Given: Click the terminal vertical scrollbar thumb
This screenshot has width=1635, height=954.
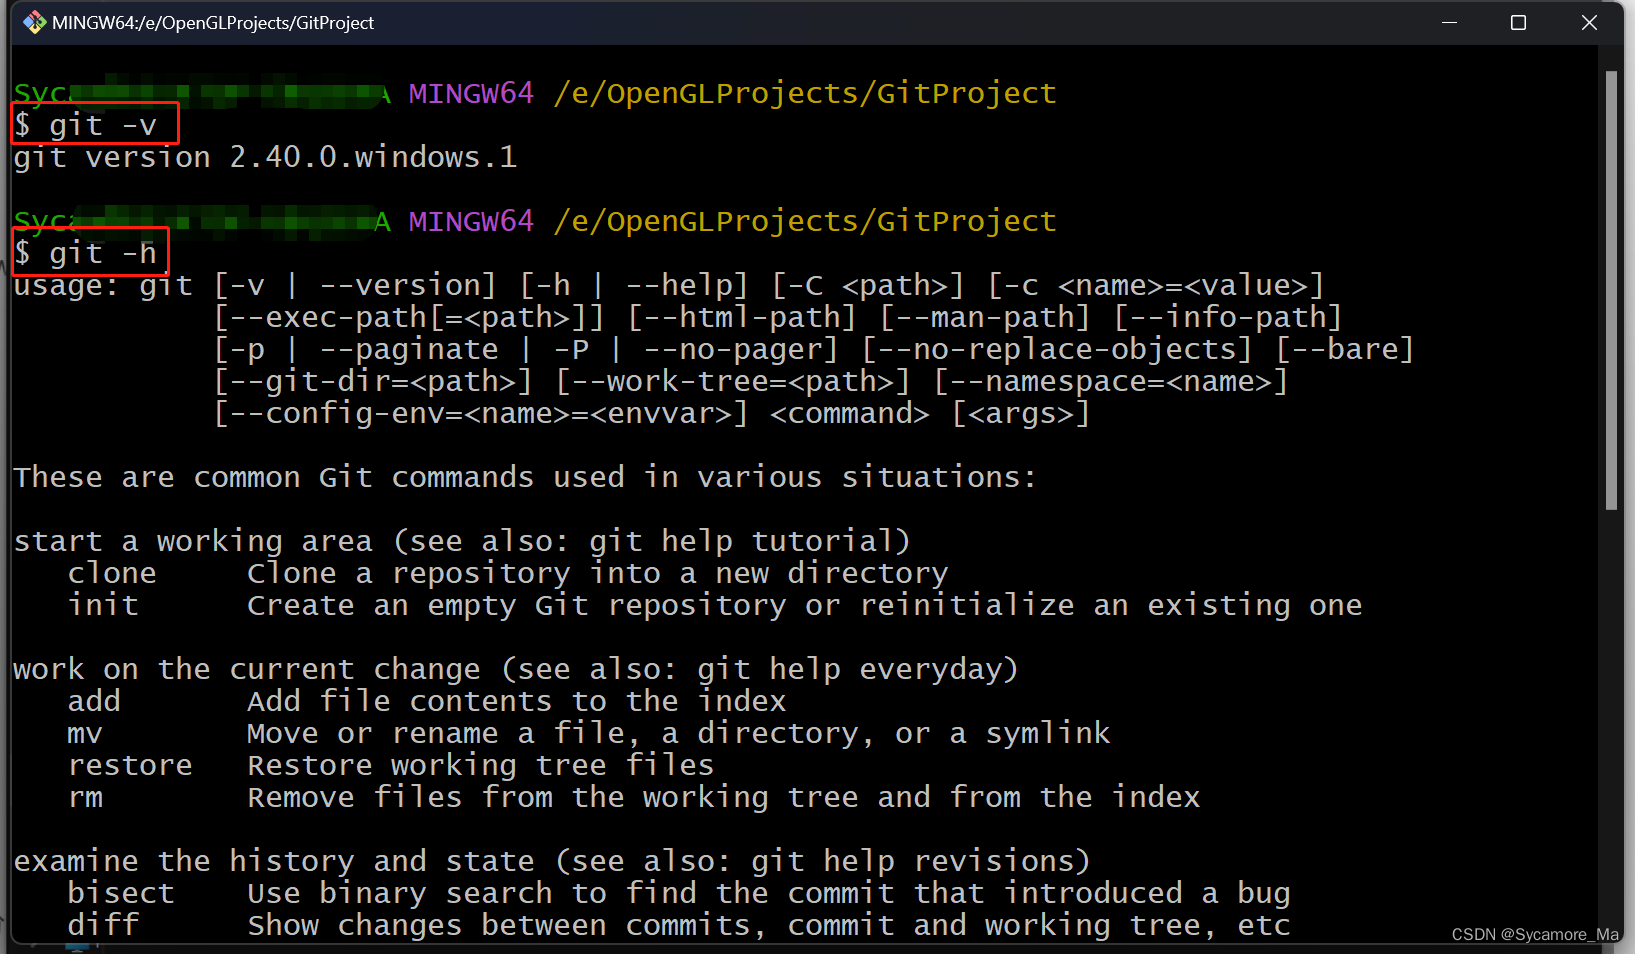Looking at the screenshot, I should click(1611, 290).
